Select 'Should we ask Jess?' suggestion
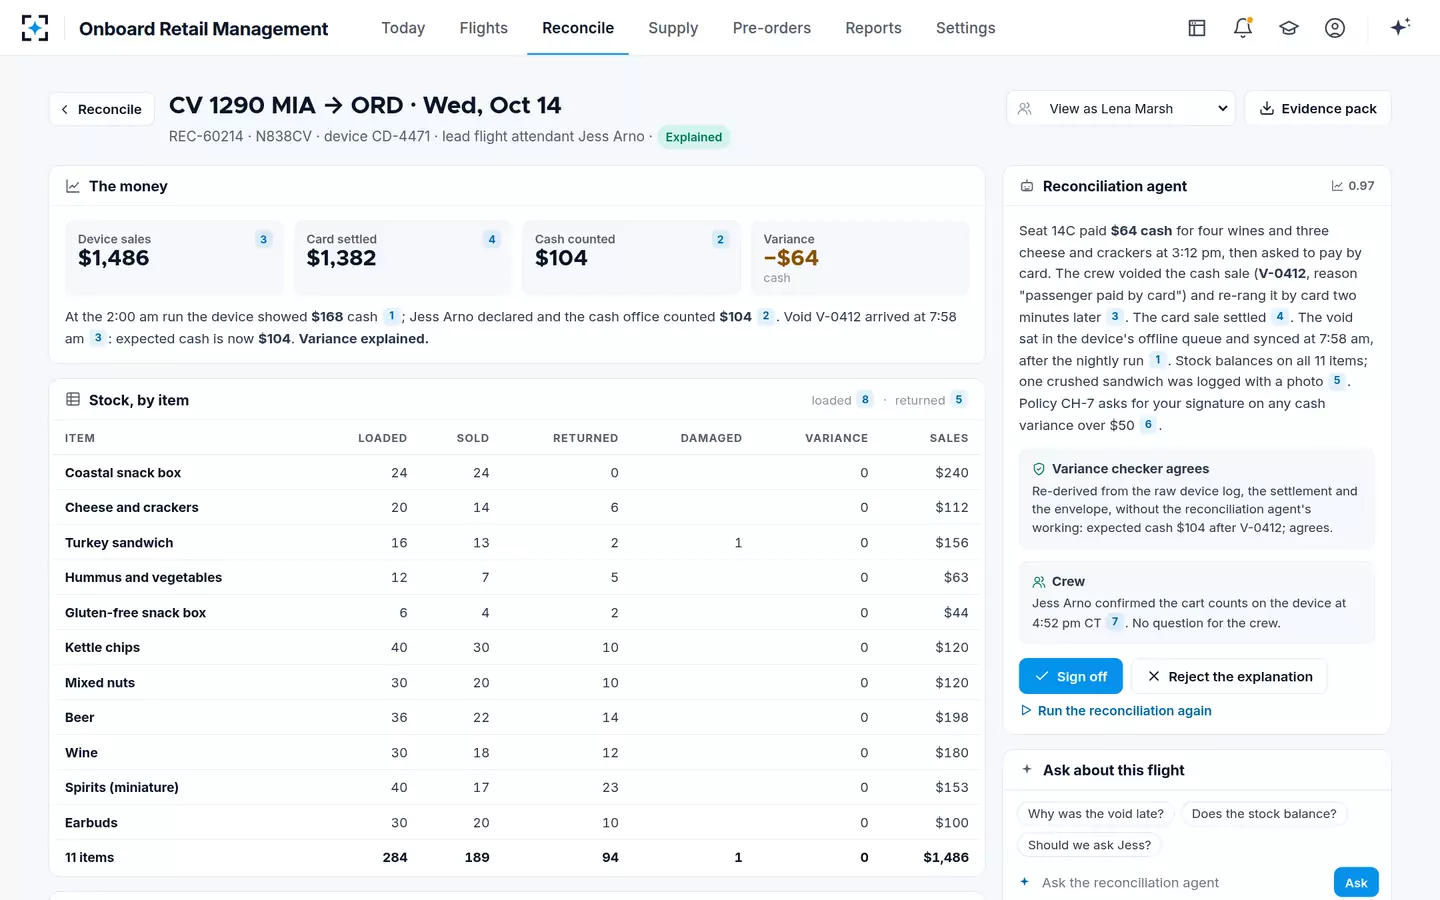 coord(1089,845)
